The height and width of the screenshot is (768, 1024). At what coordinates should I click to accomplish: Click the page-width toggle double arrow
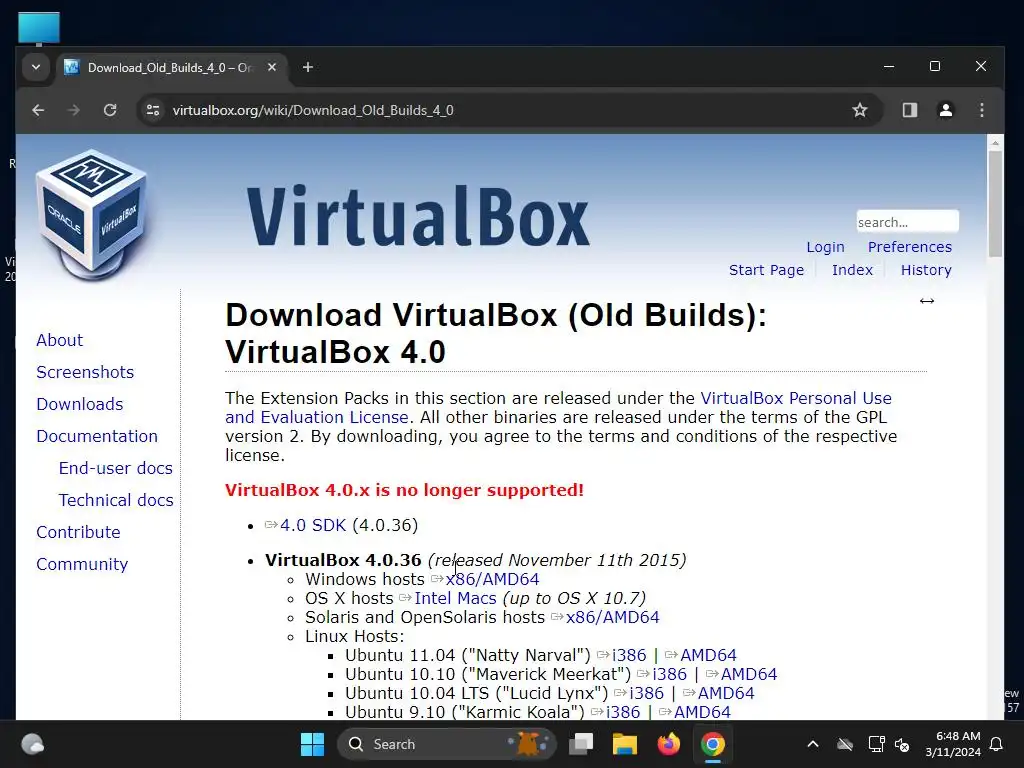(927, 301)
